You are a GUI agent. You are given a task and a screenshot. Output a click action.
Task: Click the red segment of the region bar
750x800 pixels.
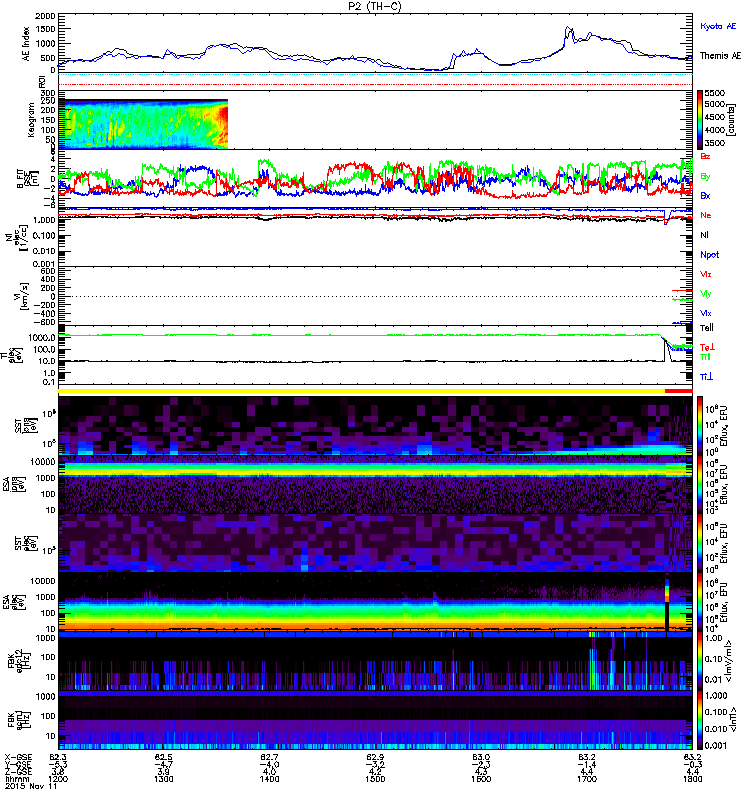click(679, 391)
